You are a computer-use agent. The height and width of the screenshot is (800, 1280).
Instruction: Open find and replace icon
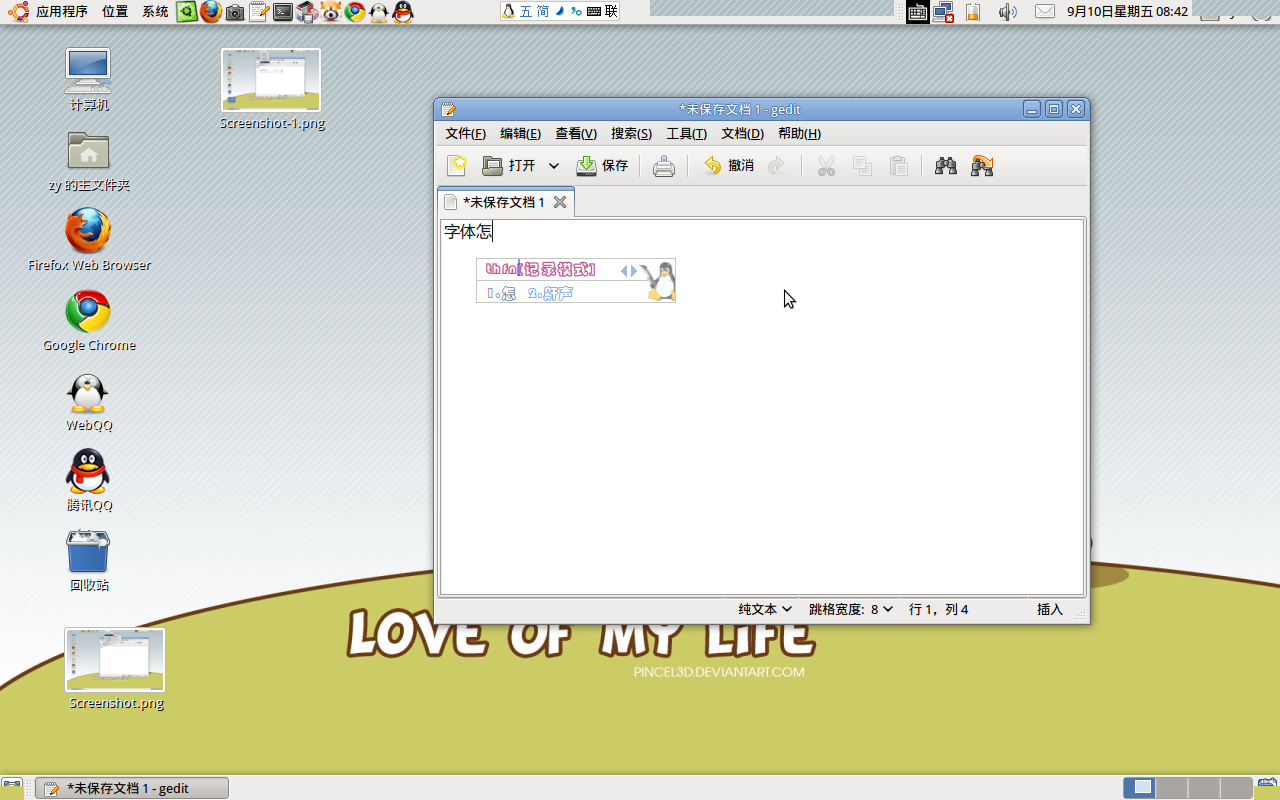tap(982, 166)
